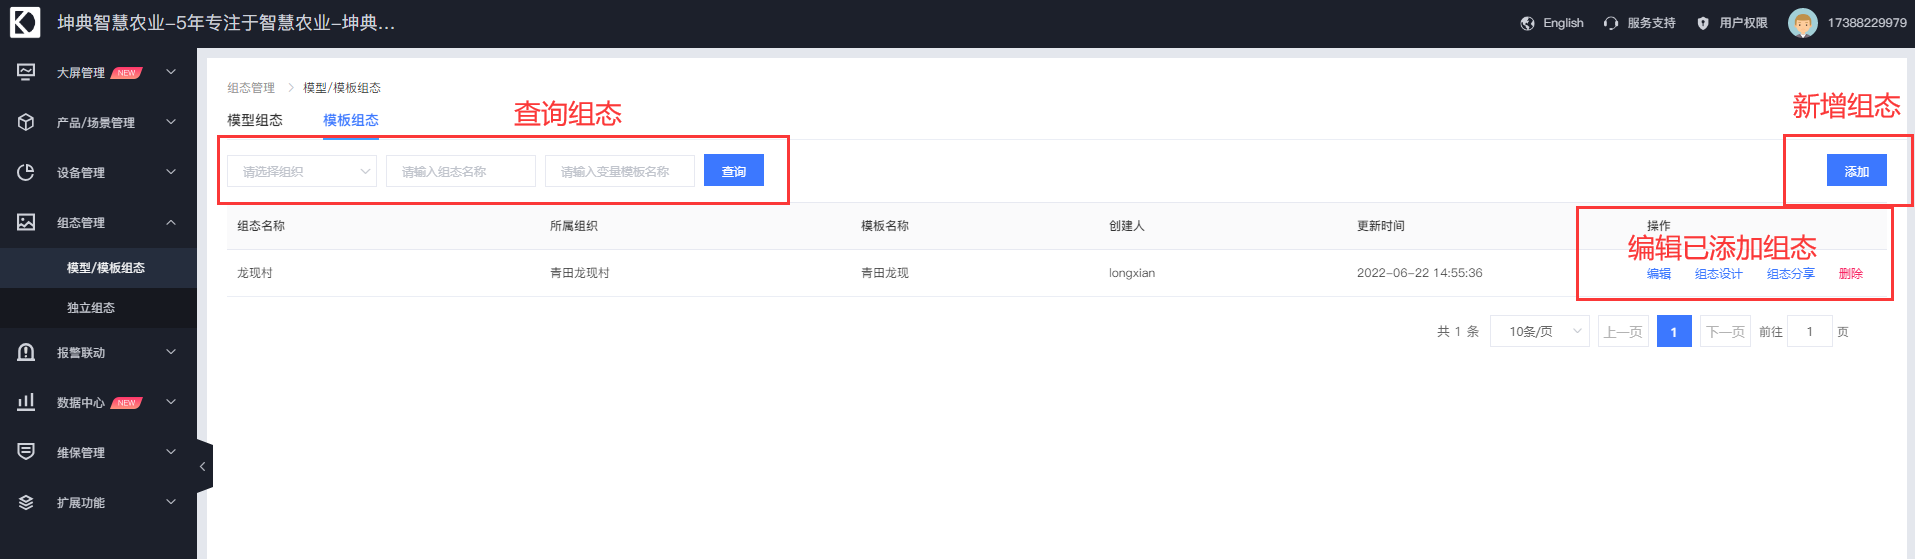1915x559 pixels.
Task: Click the 前往 page number input
Action: (1810, 331)
